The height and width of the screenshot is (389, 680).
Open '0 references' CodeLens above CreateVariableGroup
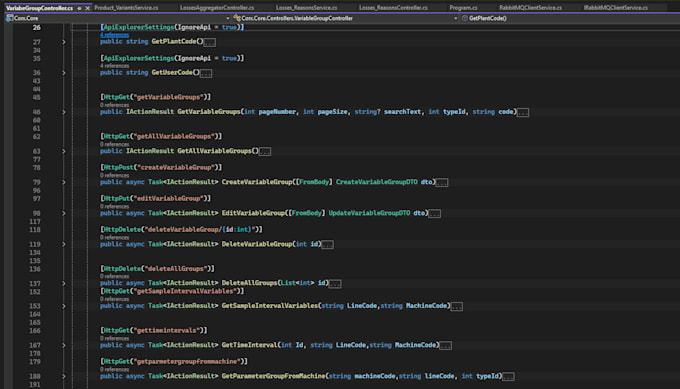tap(114, 175)
